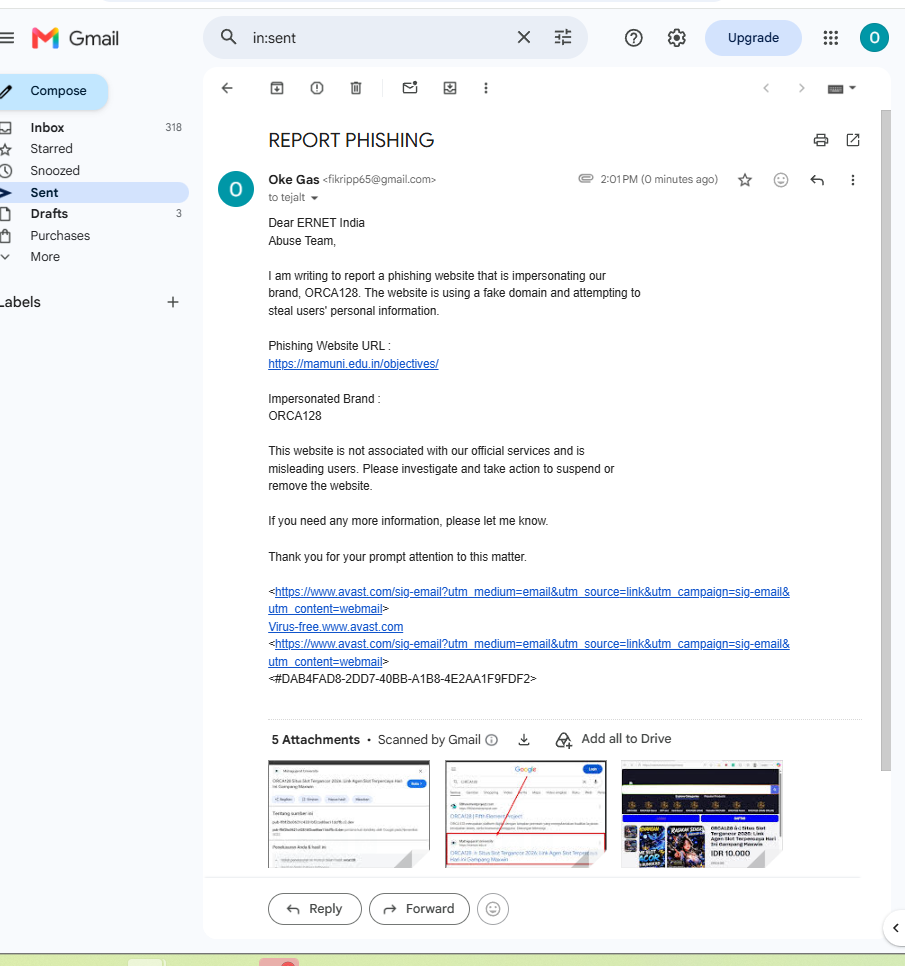905x966 pixels.
Task: Go to the newer message arrow
Action: 766,88
